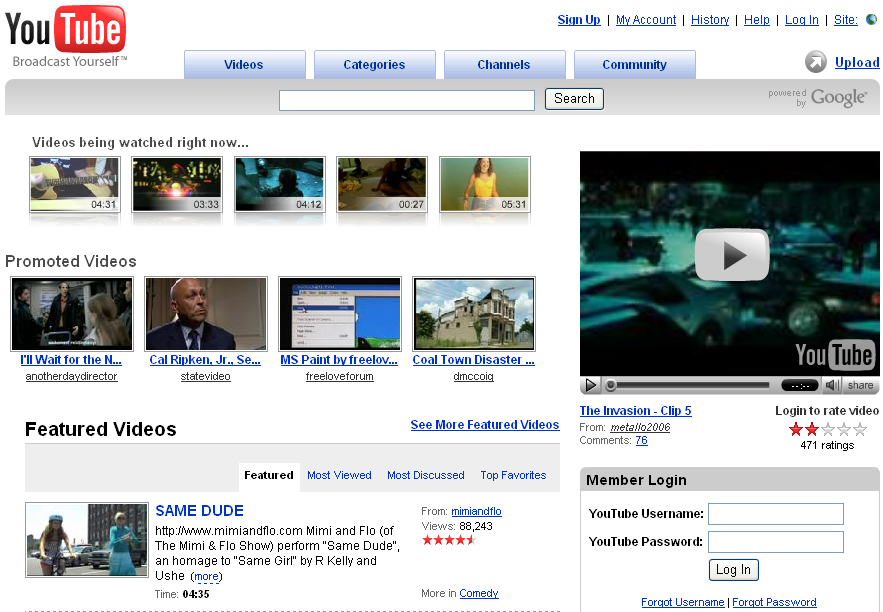Open Cal Ripken, Jr. promoted thumbnail
The image size is (883, 612).
(x=206, y=314)
